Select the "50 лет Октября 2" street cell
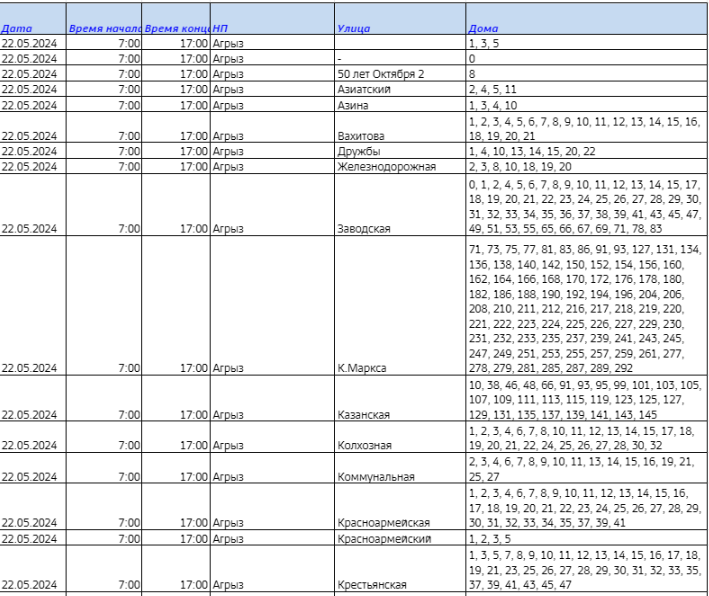The image size is (709, 596). click(381, 73)
